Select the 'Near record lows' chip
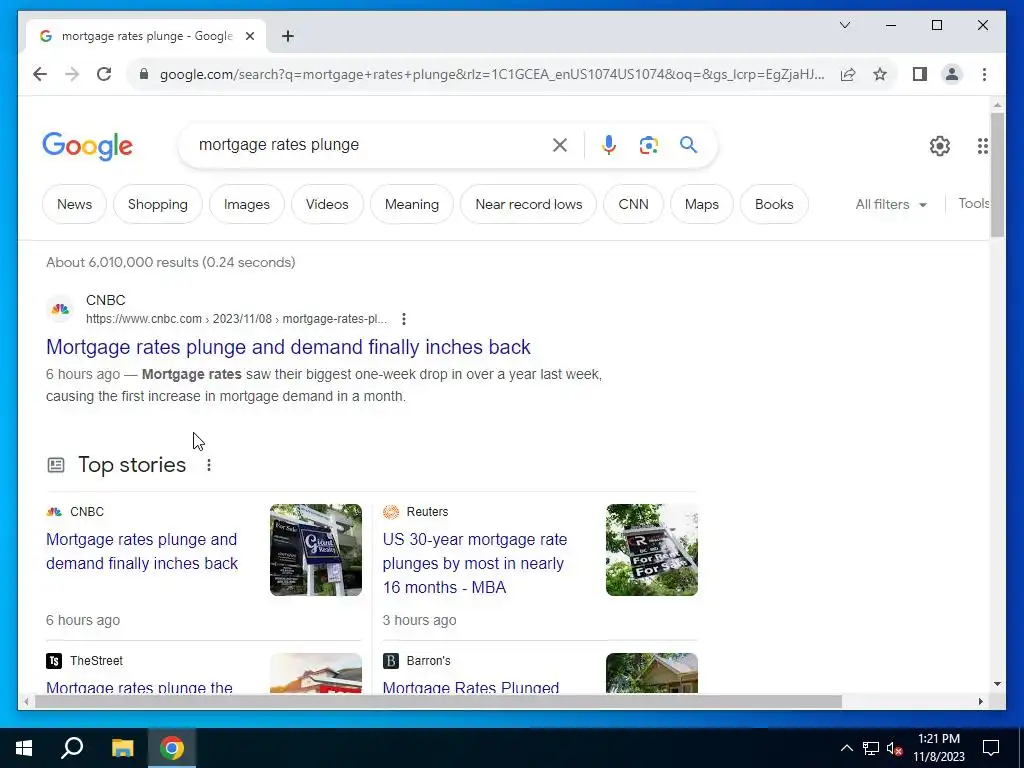1024x768 pixels. tap(528, 204)
